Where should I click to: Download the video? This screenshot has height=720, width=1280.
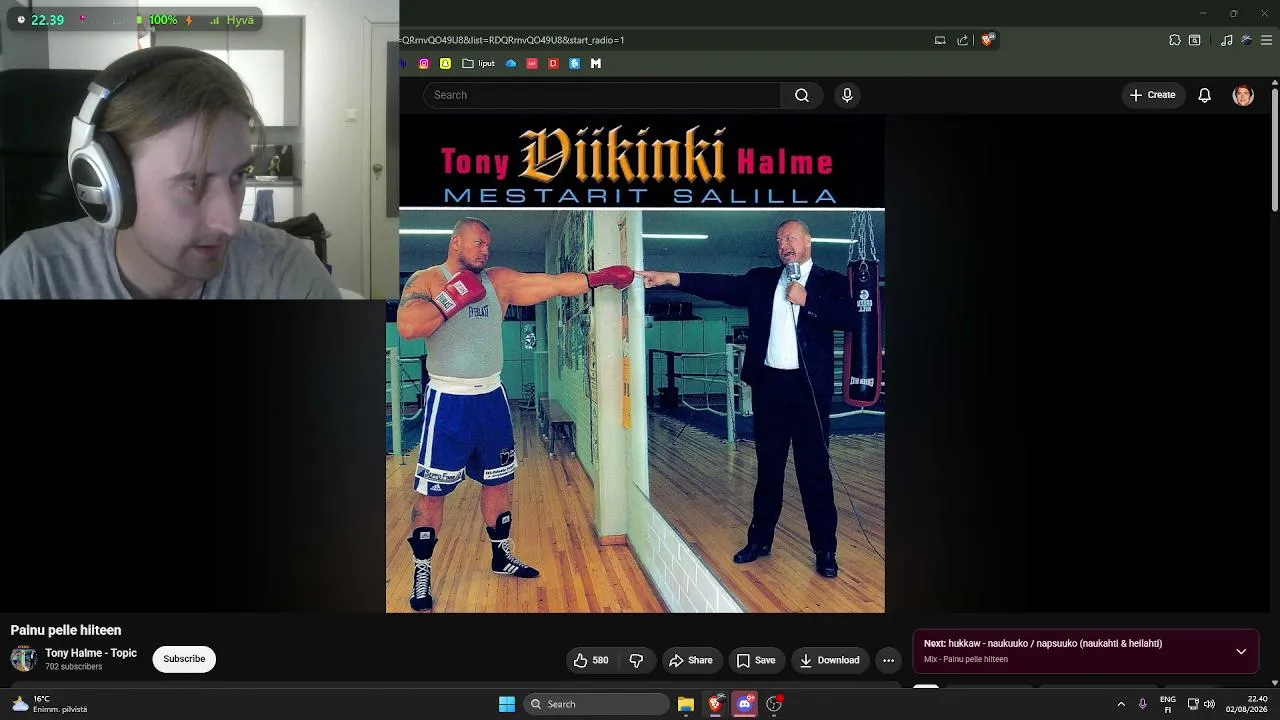[x=829, y=660]
